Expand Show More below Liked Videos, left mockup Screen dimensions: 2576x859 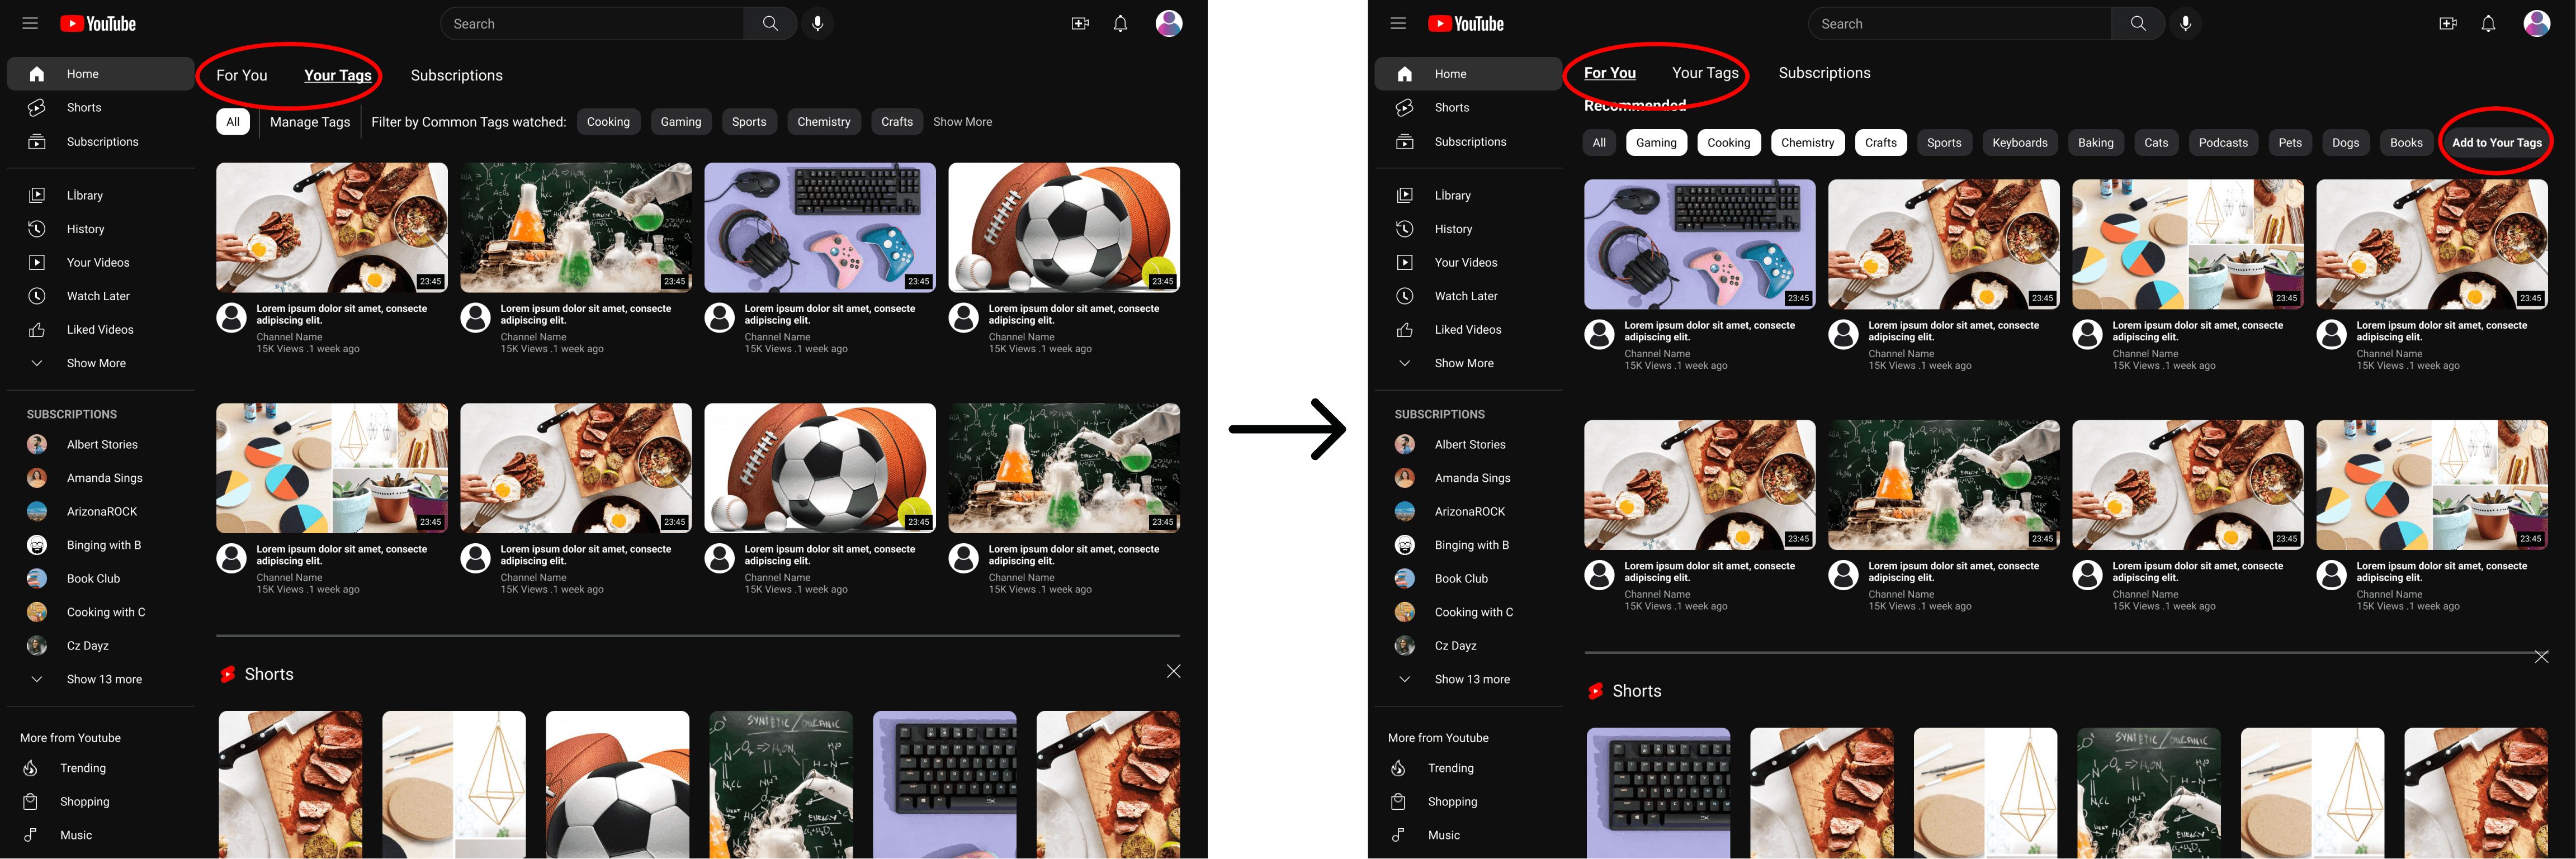point(95,363)
